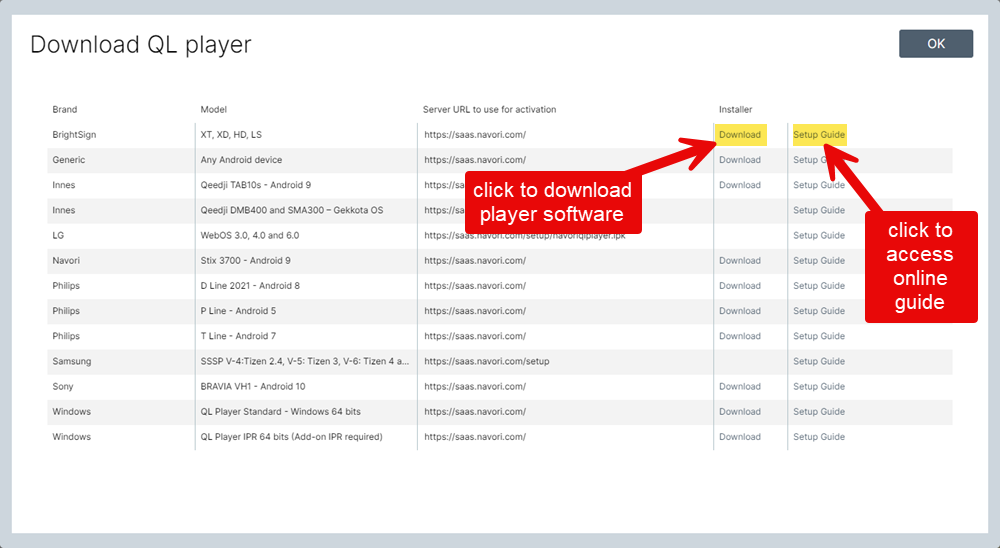Download Sony BRAVIA VH1 installer
The image size is (1000, 548).
(740, 387)
